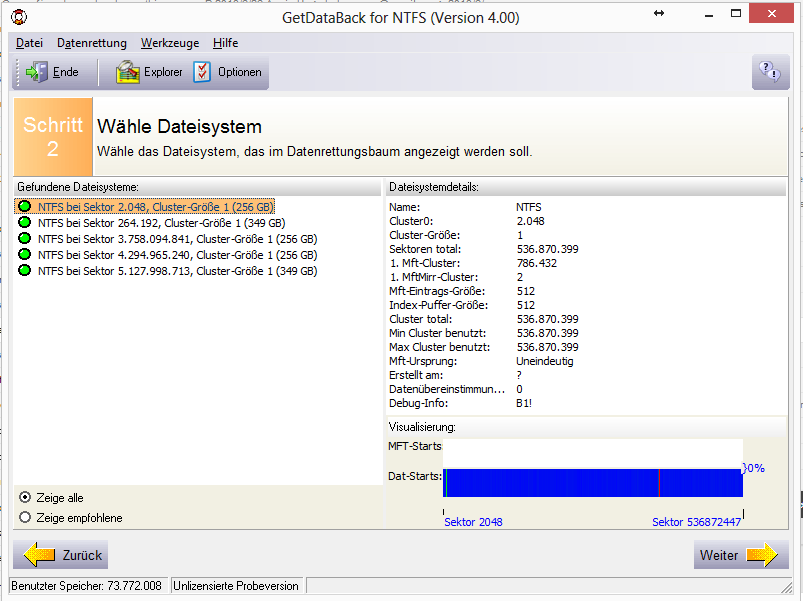The width and height of the screenshot is (803, 601).
Task: Click the Sektor 2048 link label
Action: click(473, 522)
